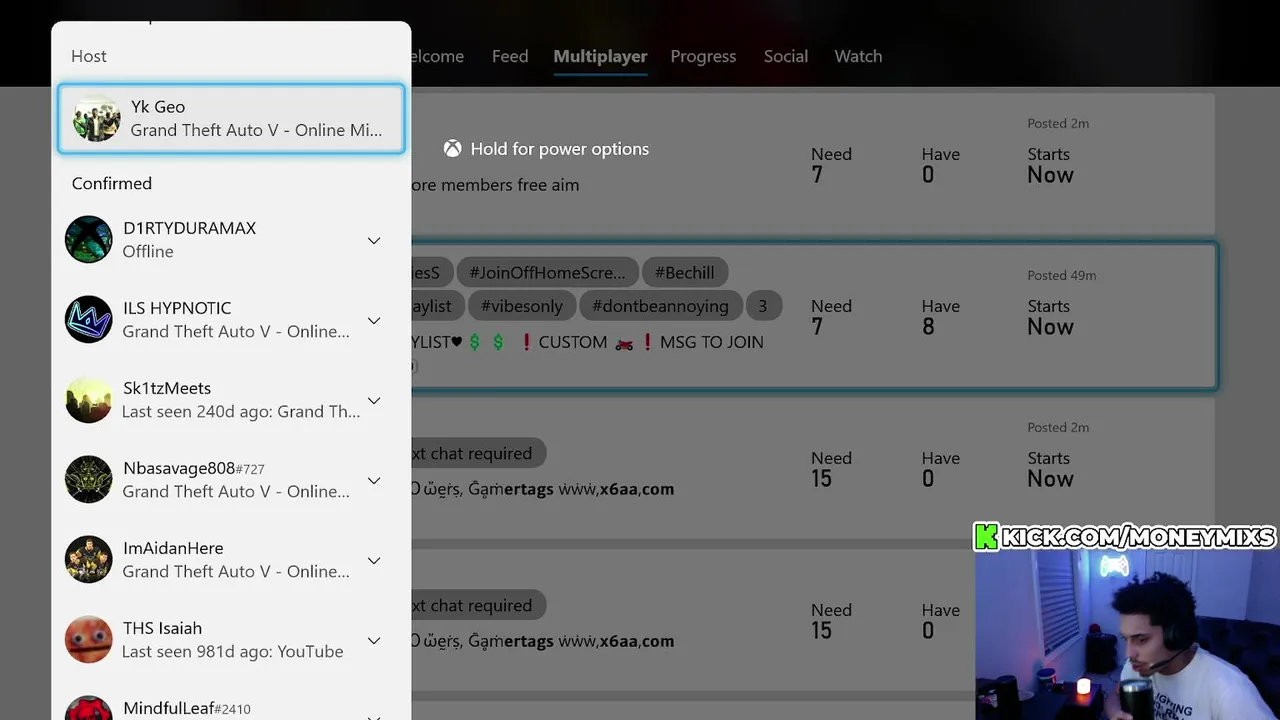The image size is (1280, 720).
Task: Open LFG post with free aim text
Action: [813, 163]
